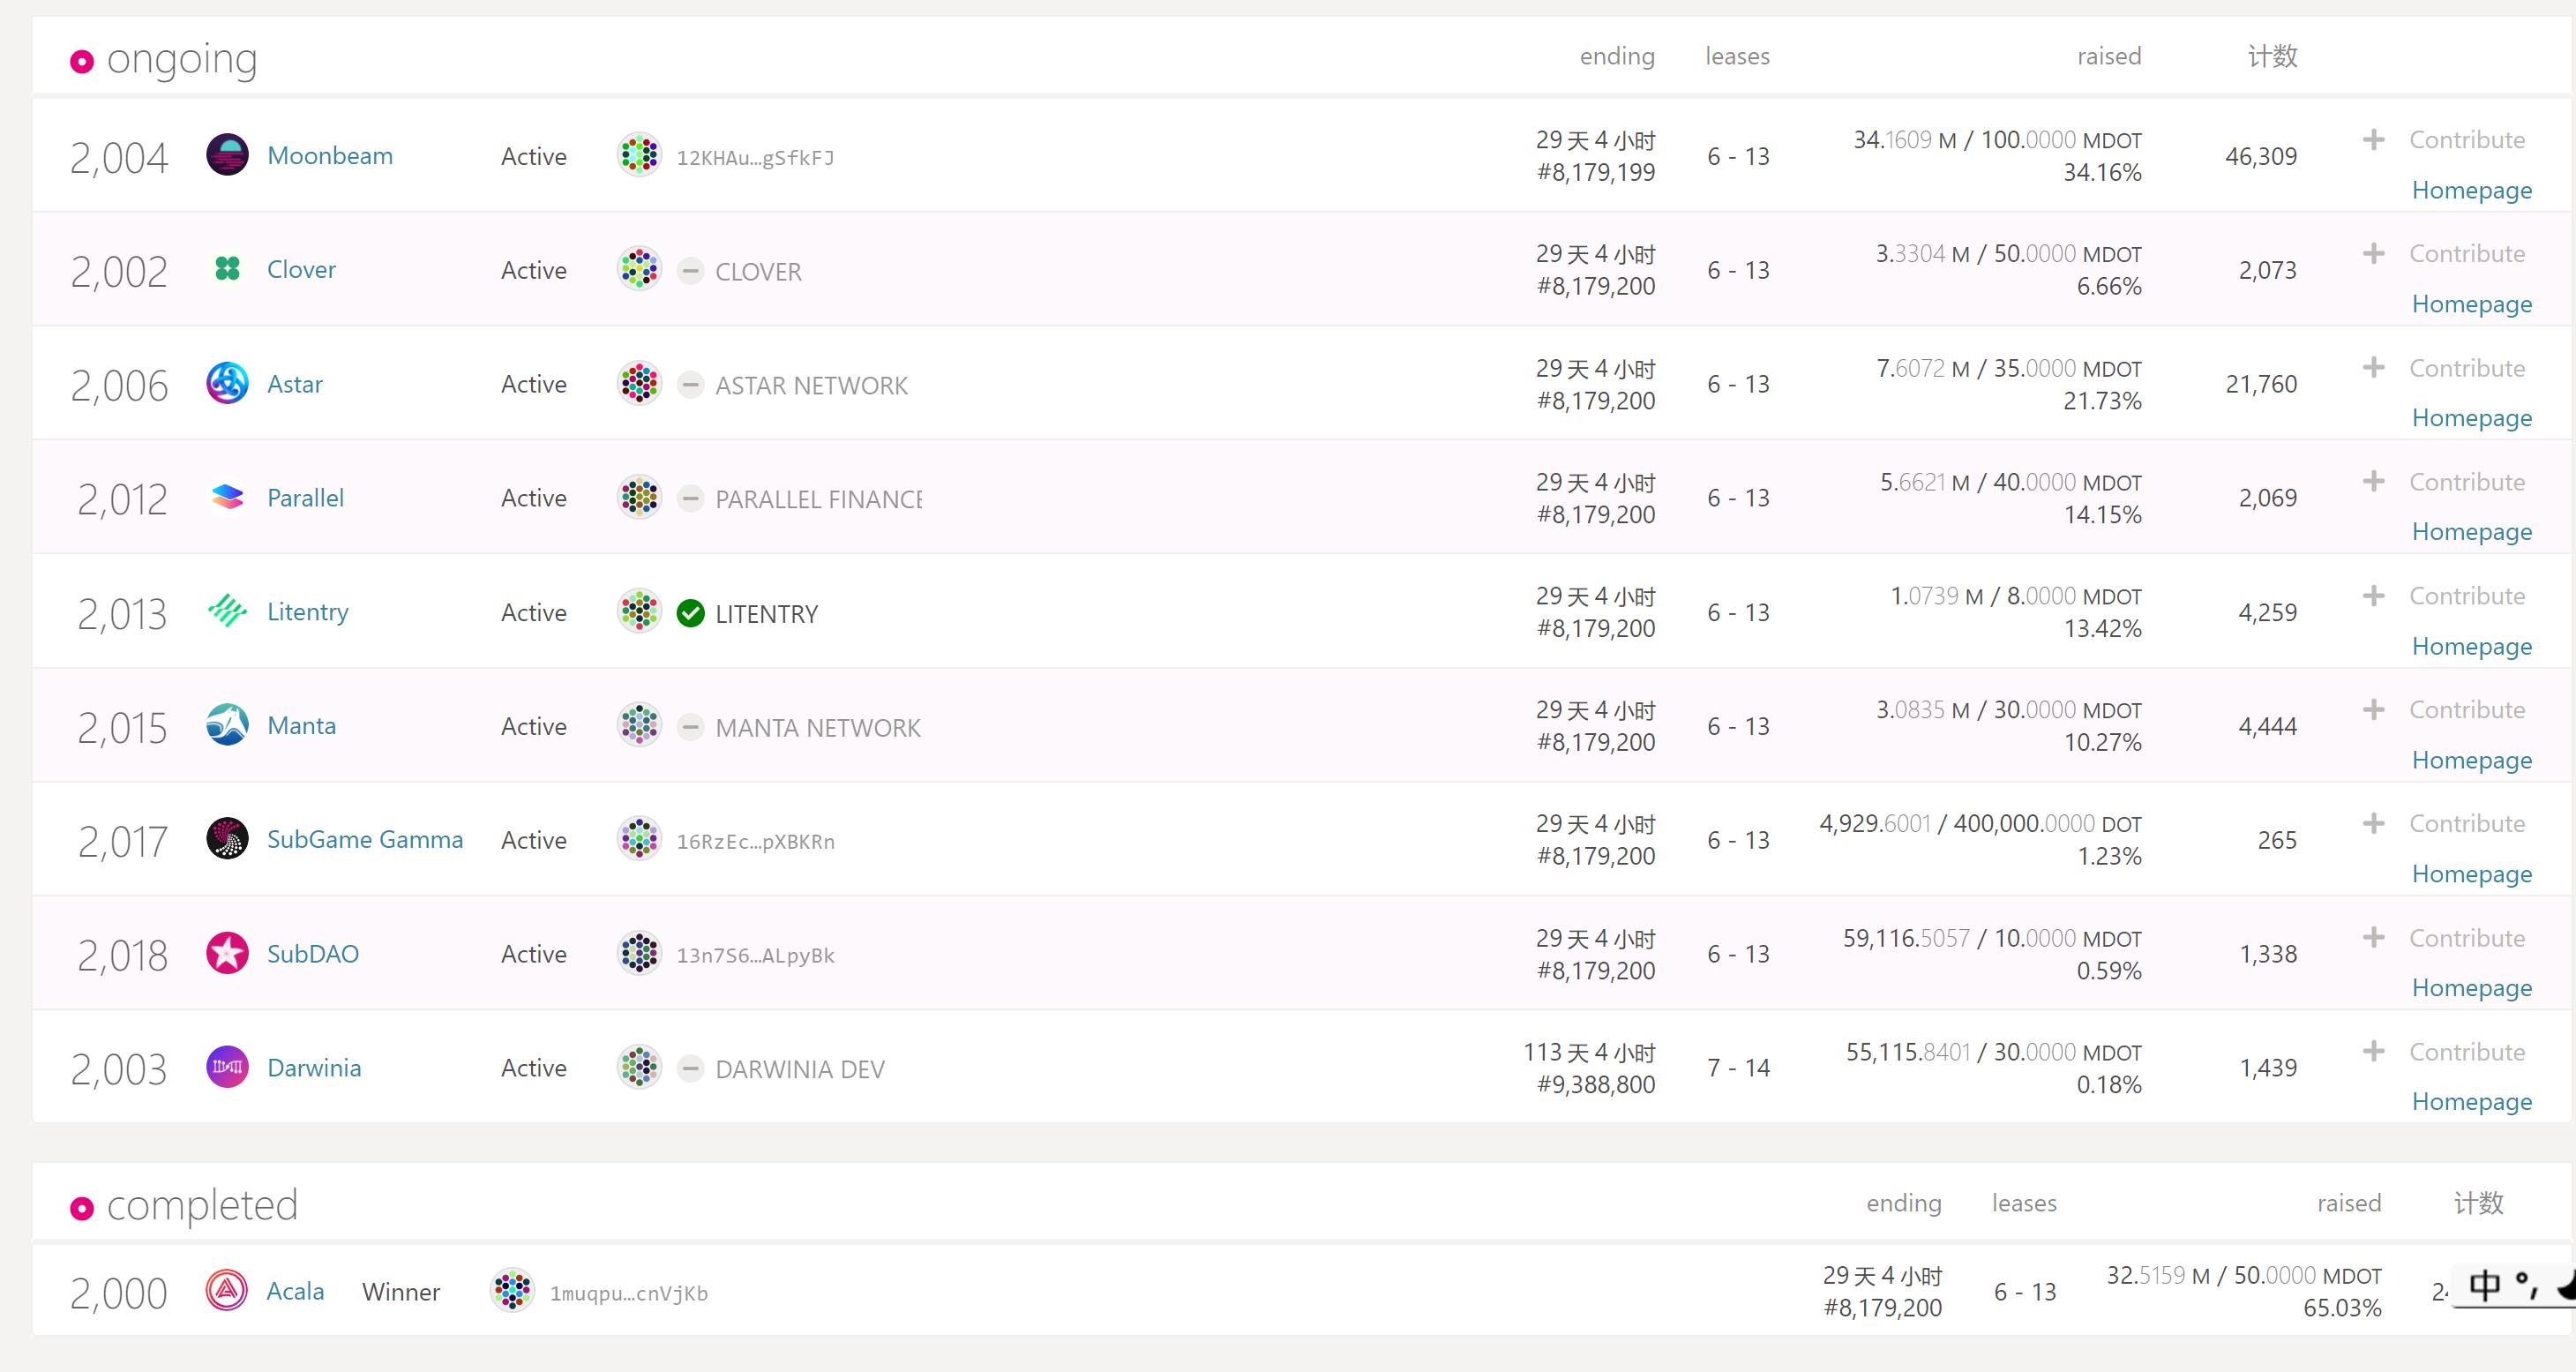Click the Astar parachain logo icon
This screenshot has height=1372, width=2576.
click(227, 383)
